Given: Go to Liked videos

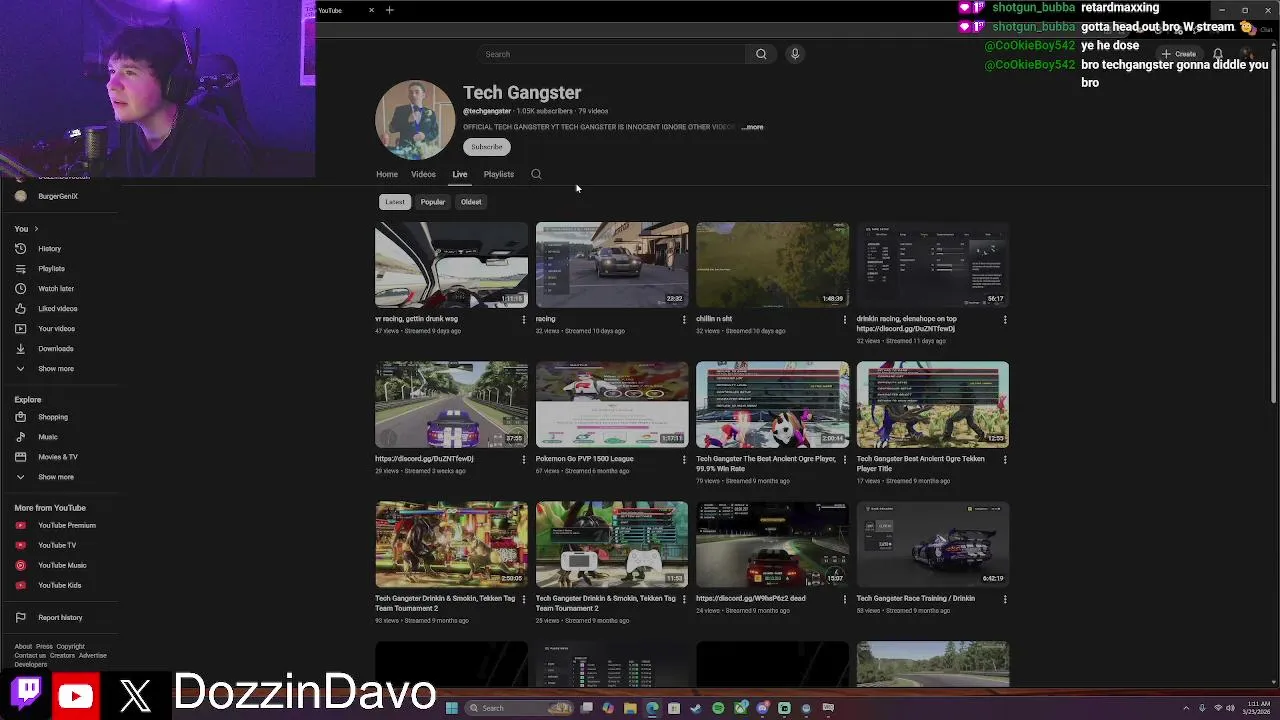Looking at the screenshot, I should [x=57, y=308].
